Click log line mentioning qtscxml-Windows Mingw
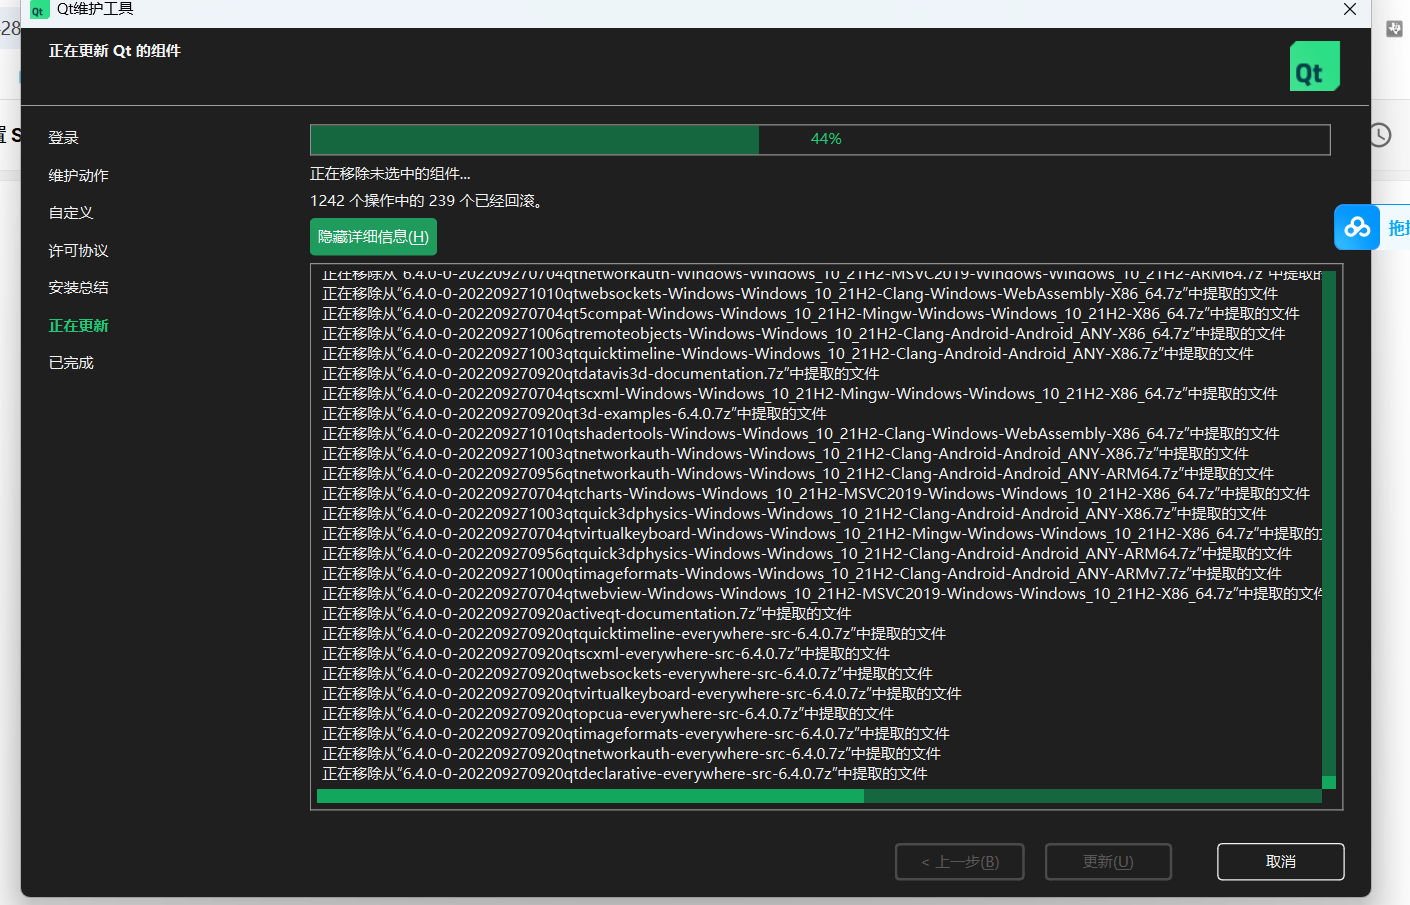 point(800,394)
